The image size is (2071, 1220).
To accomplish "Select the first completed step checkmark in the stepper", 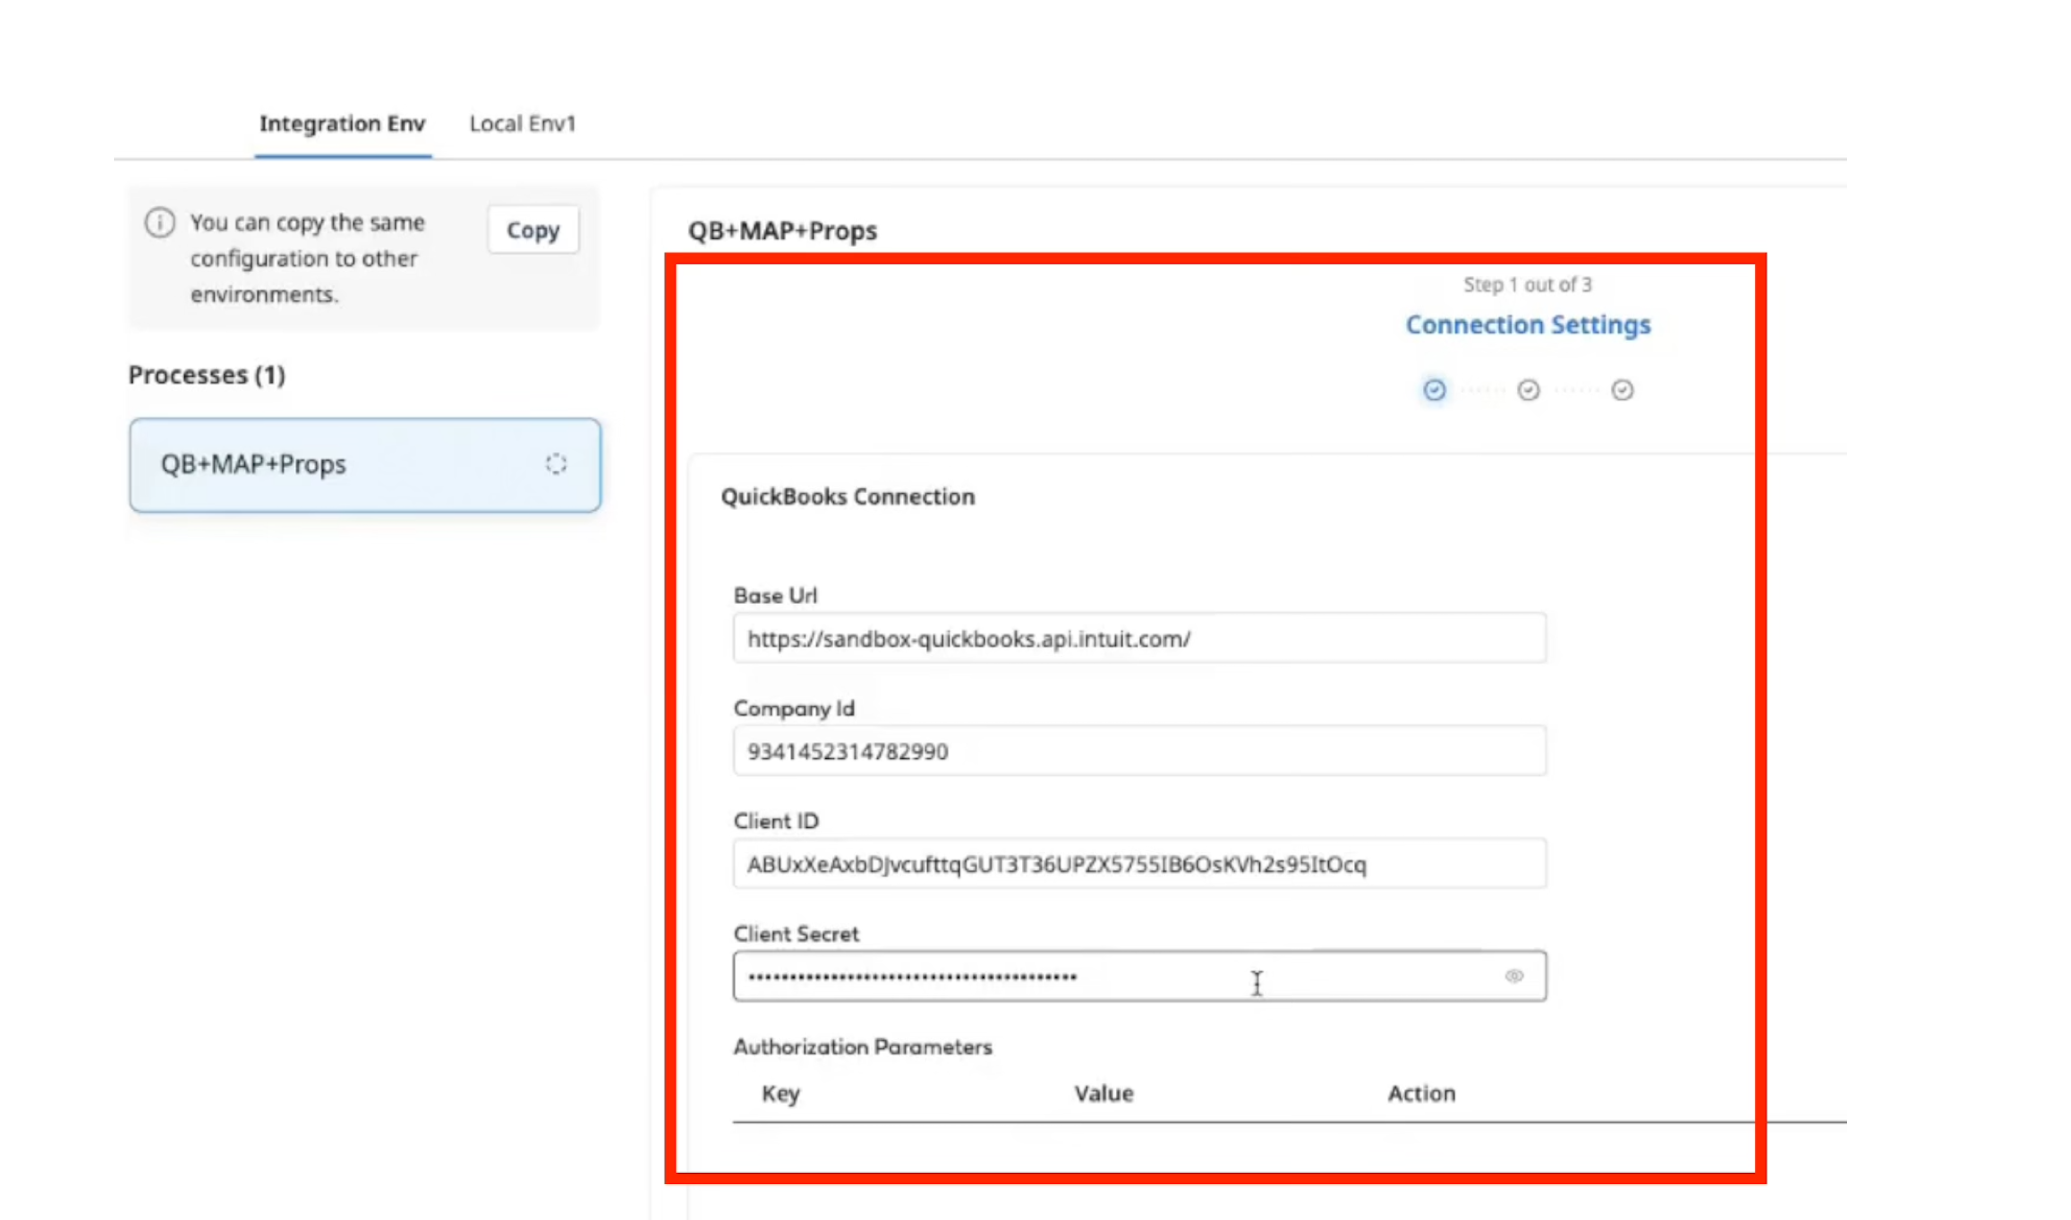I will coord(1434,390).
